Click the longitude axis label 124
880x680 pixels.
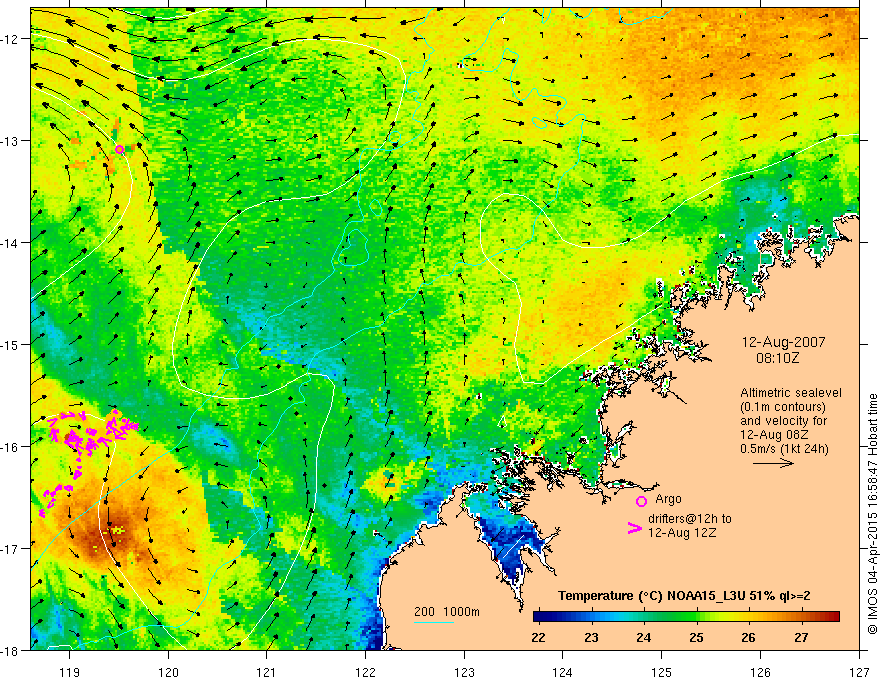coord(563,672)
